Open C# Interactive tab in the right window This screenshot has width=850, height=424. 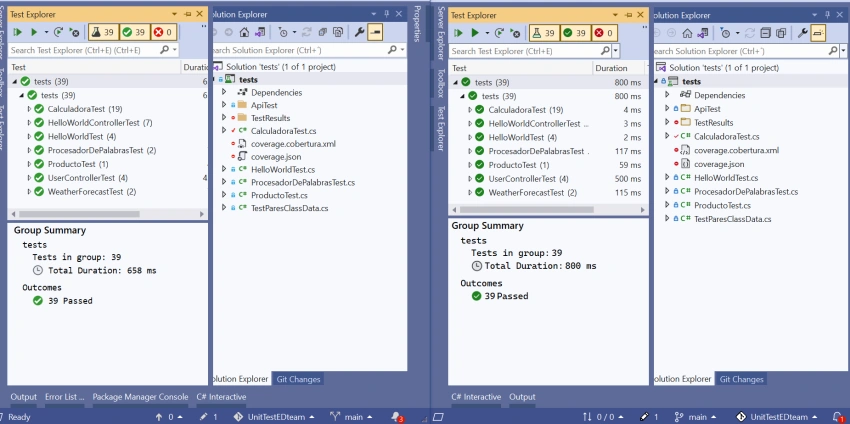coord(476,397)
